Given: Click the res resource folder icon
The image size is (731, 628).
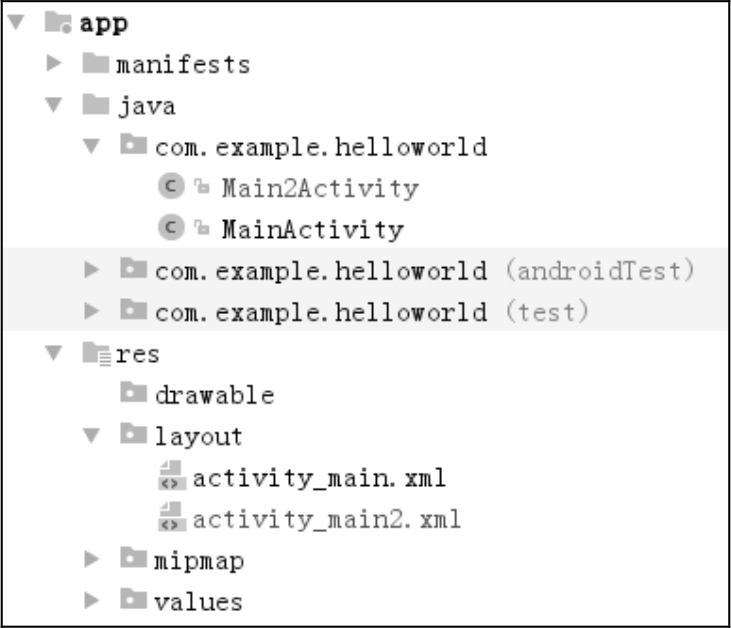Looking at the screenshot, I should coord(96,354).
